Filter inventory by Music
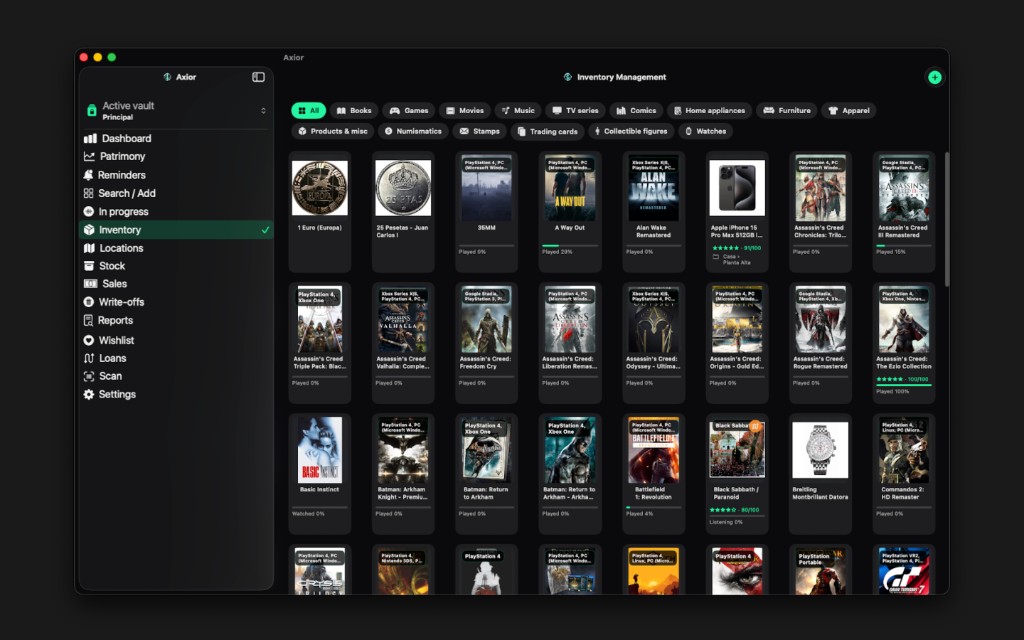Image resolution: width=1024 pixels, height=640 pixels. (x=518, y=110)
